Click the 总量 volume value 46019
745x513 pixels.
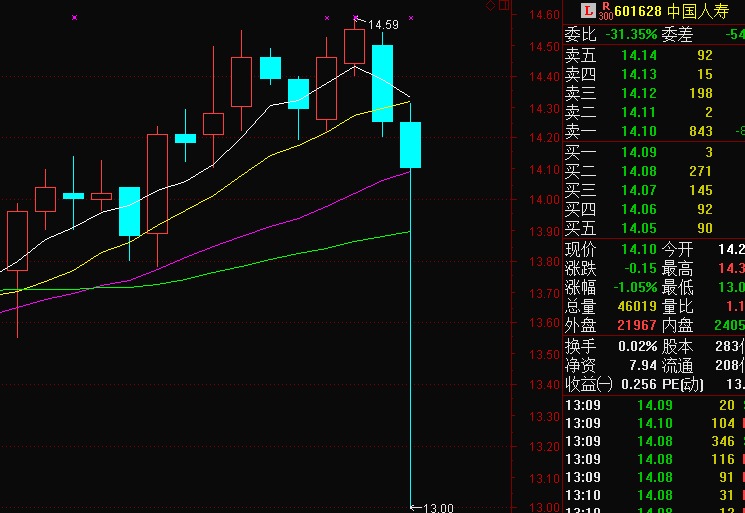[x=638, y=306]
